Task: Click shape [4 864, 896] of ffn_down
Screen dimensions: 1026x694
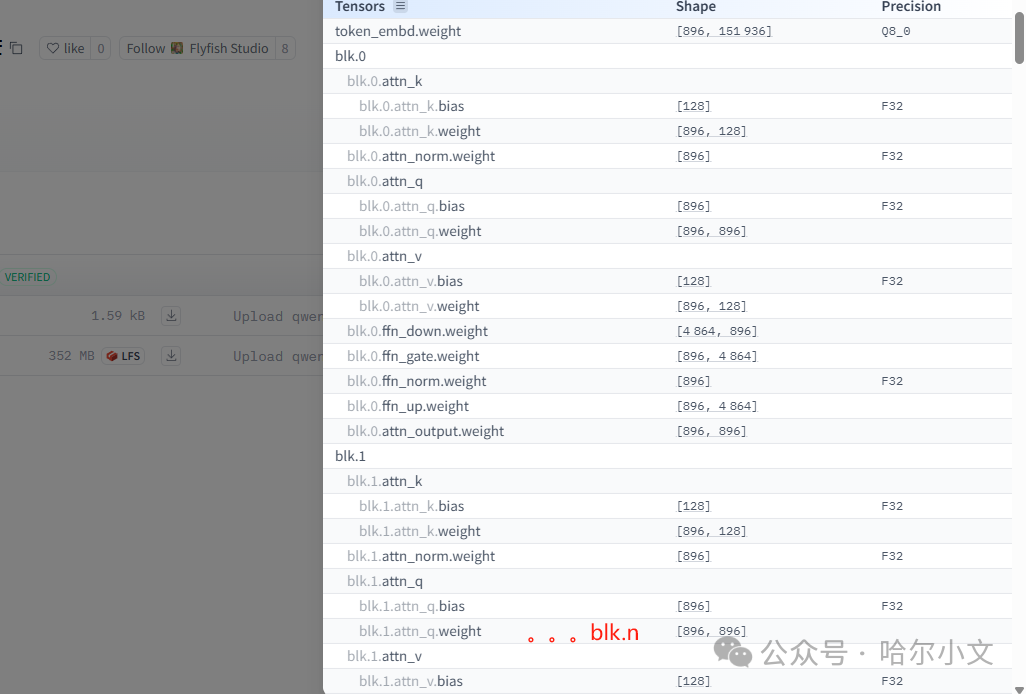Action: click(716, 332)
